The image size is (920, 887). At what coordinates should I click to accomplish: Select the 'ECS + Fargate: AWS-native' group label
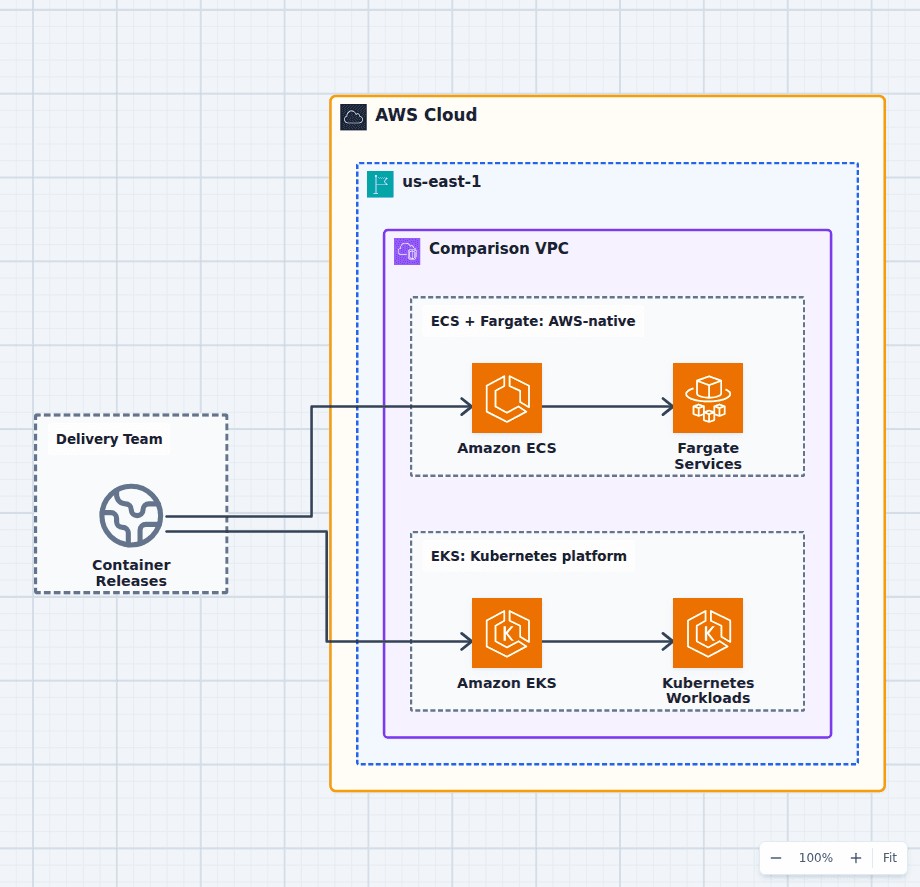[533, 321]
